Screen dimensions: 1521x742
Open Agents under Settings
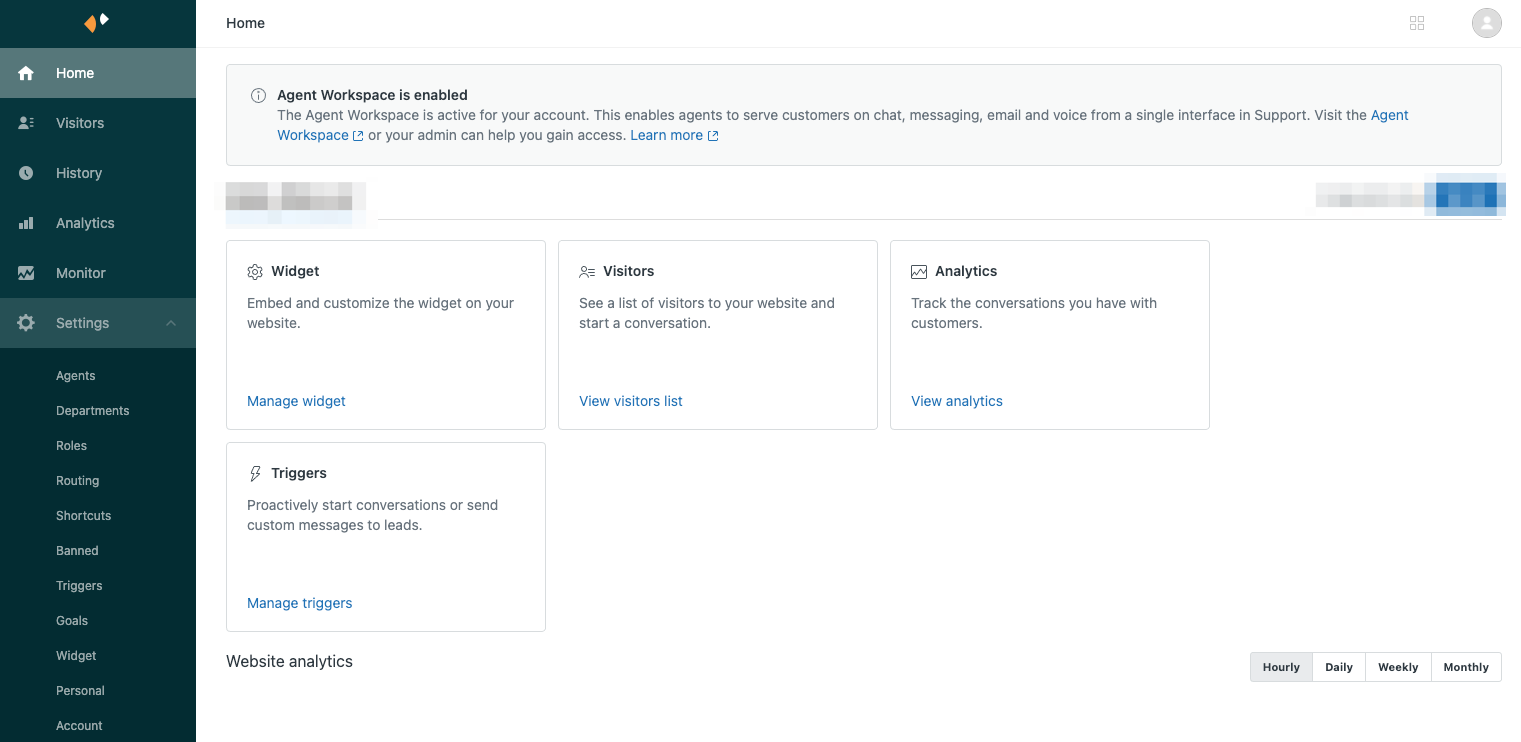[x=76, y=376]
